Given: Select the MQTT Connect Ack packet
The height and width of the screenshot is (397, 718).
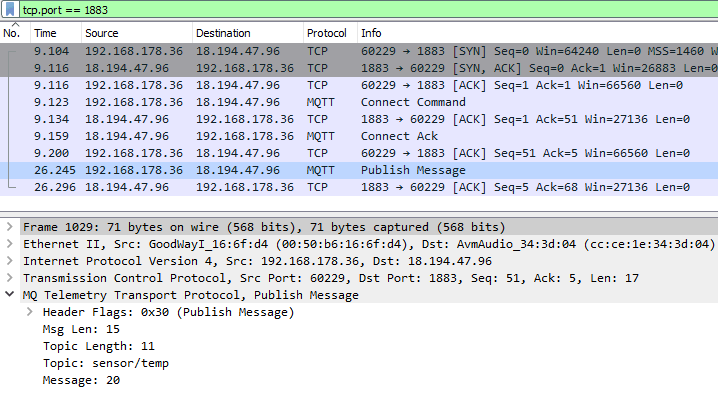Looking at the screenshot, I should [x=359, y=136].
